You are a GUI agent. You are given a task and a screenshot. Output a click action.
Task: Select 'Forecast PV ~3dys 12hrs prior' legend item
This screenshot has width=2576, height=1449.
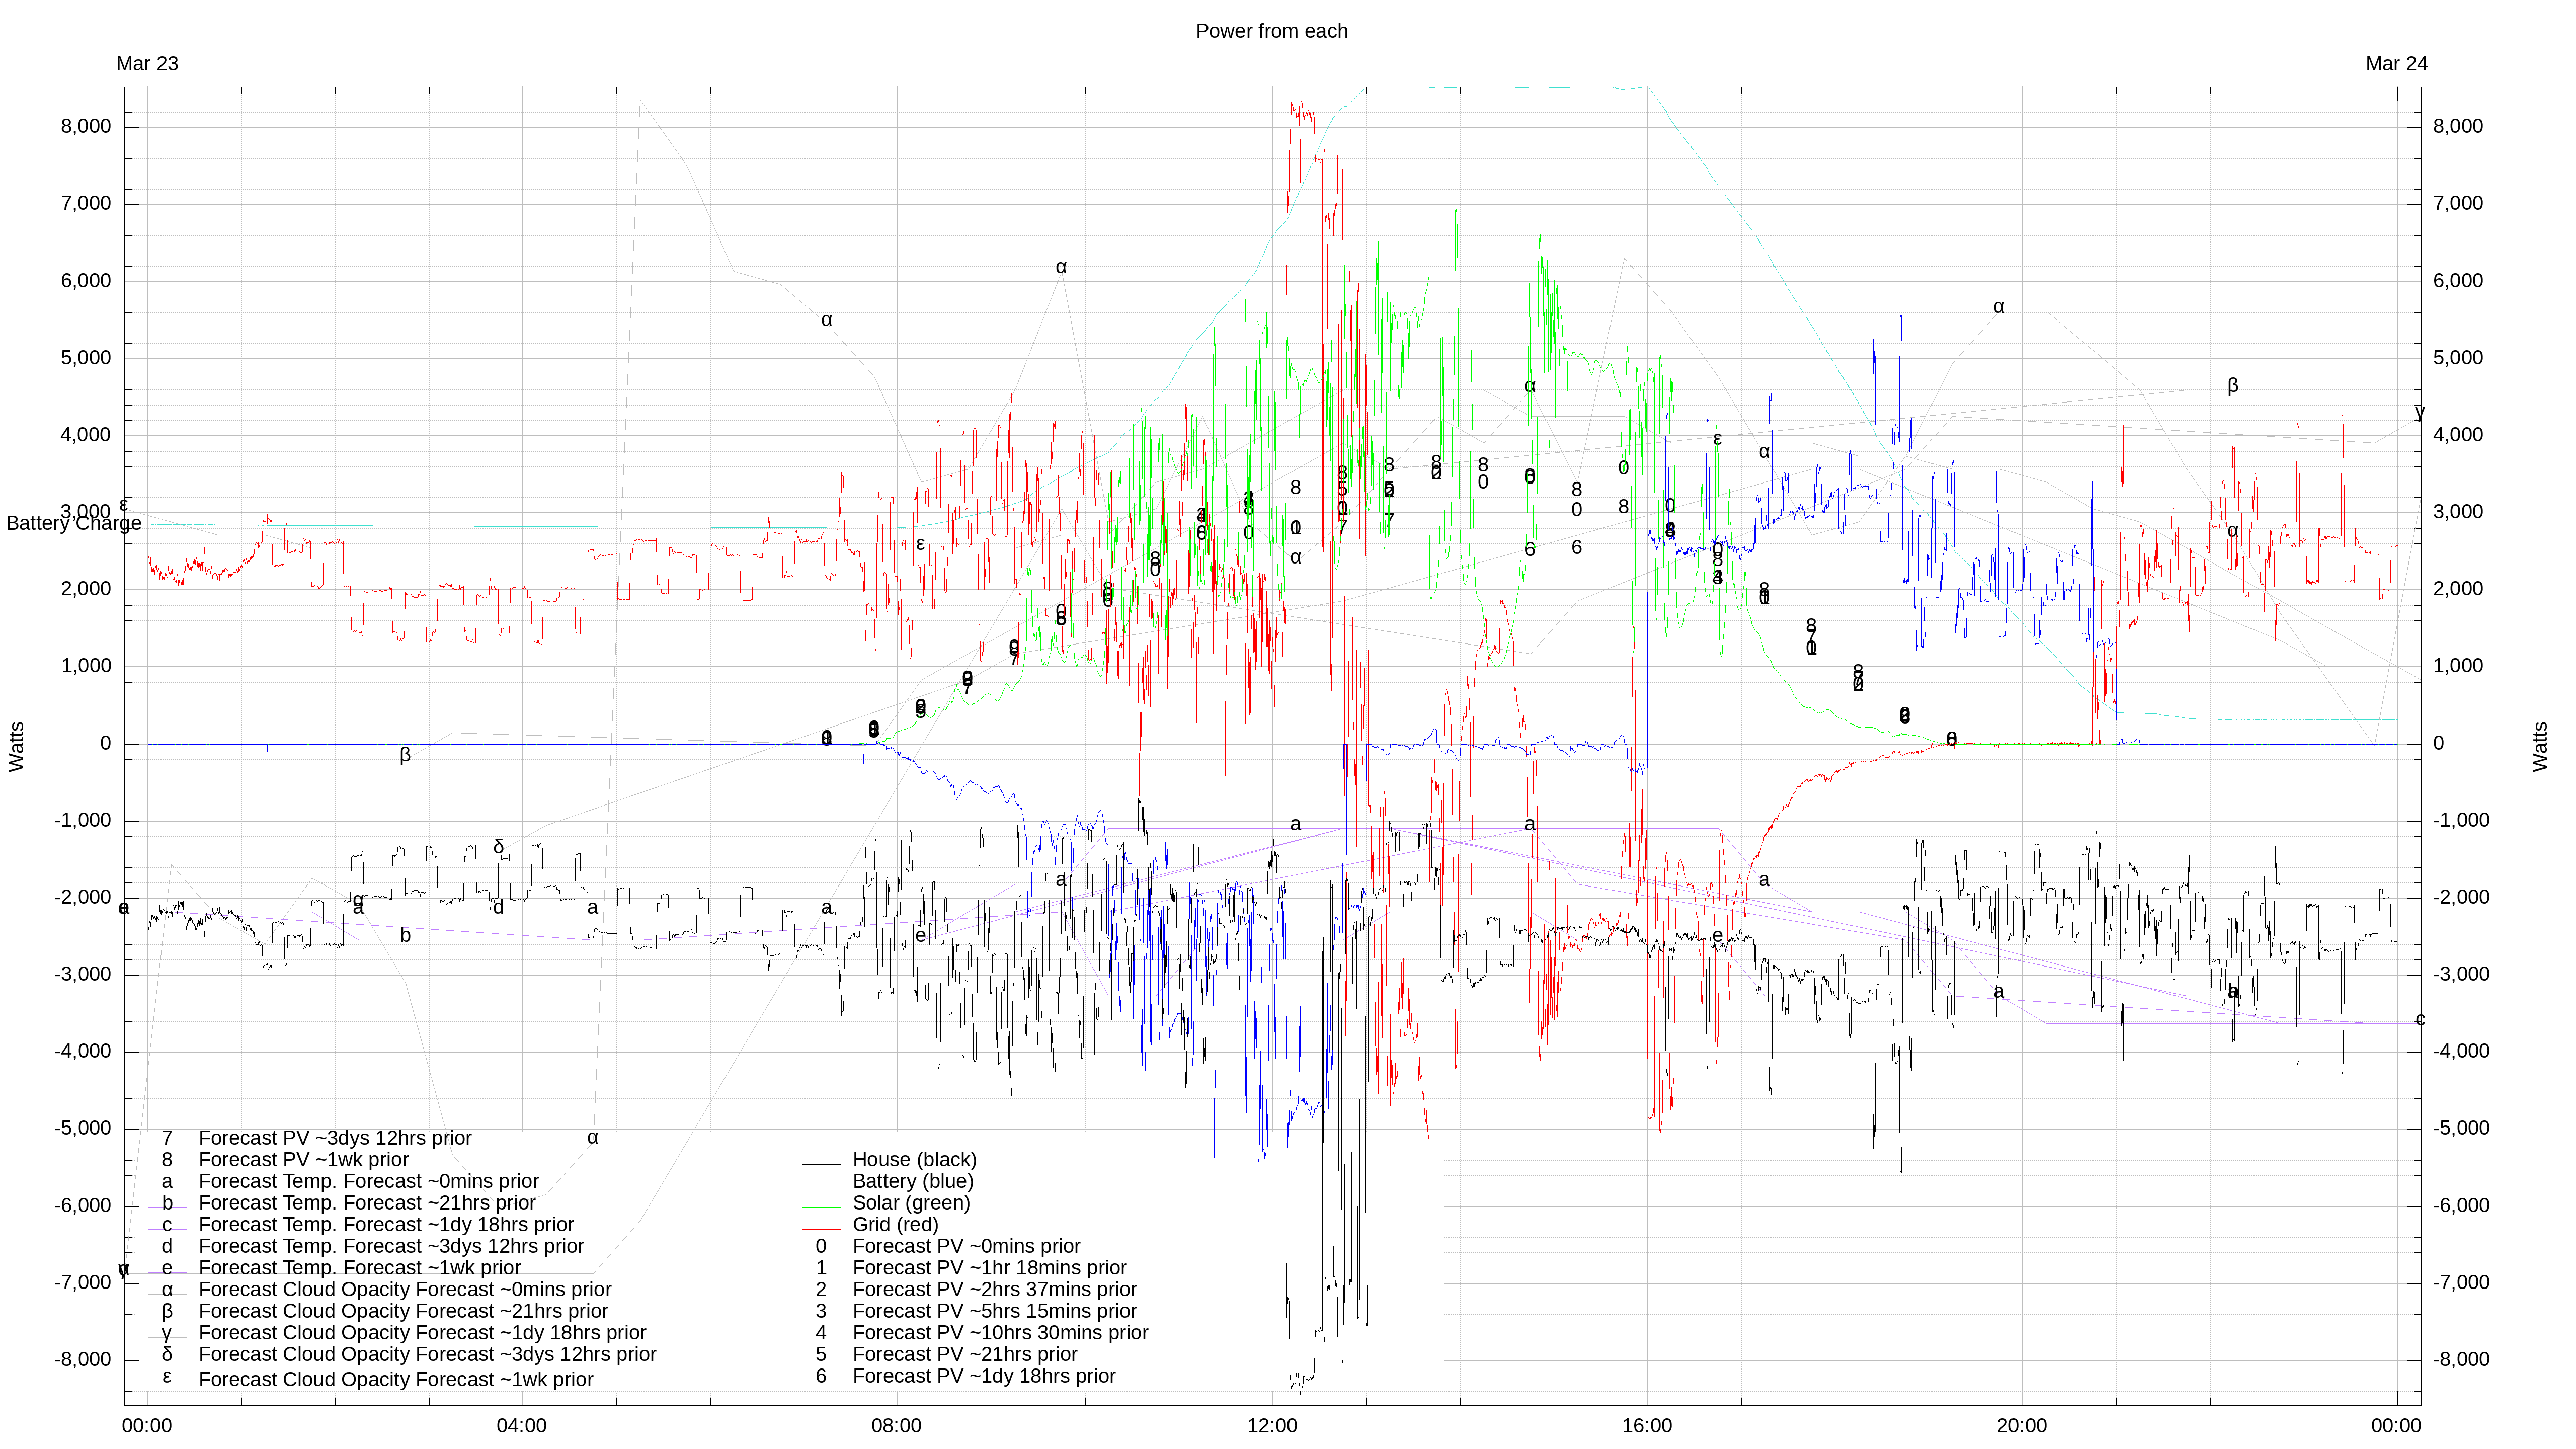click(334, 1138)
